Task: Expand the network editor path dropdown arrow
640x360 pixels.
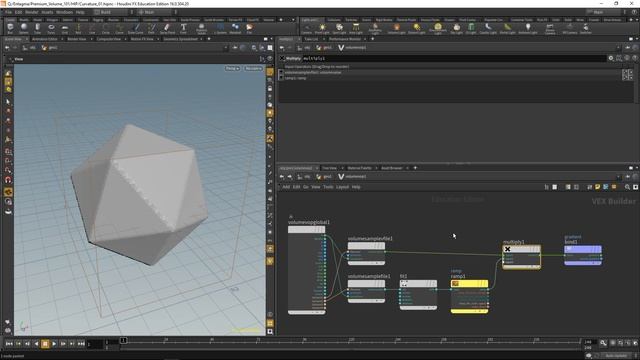Action: [x=618, y=177]
